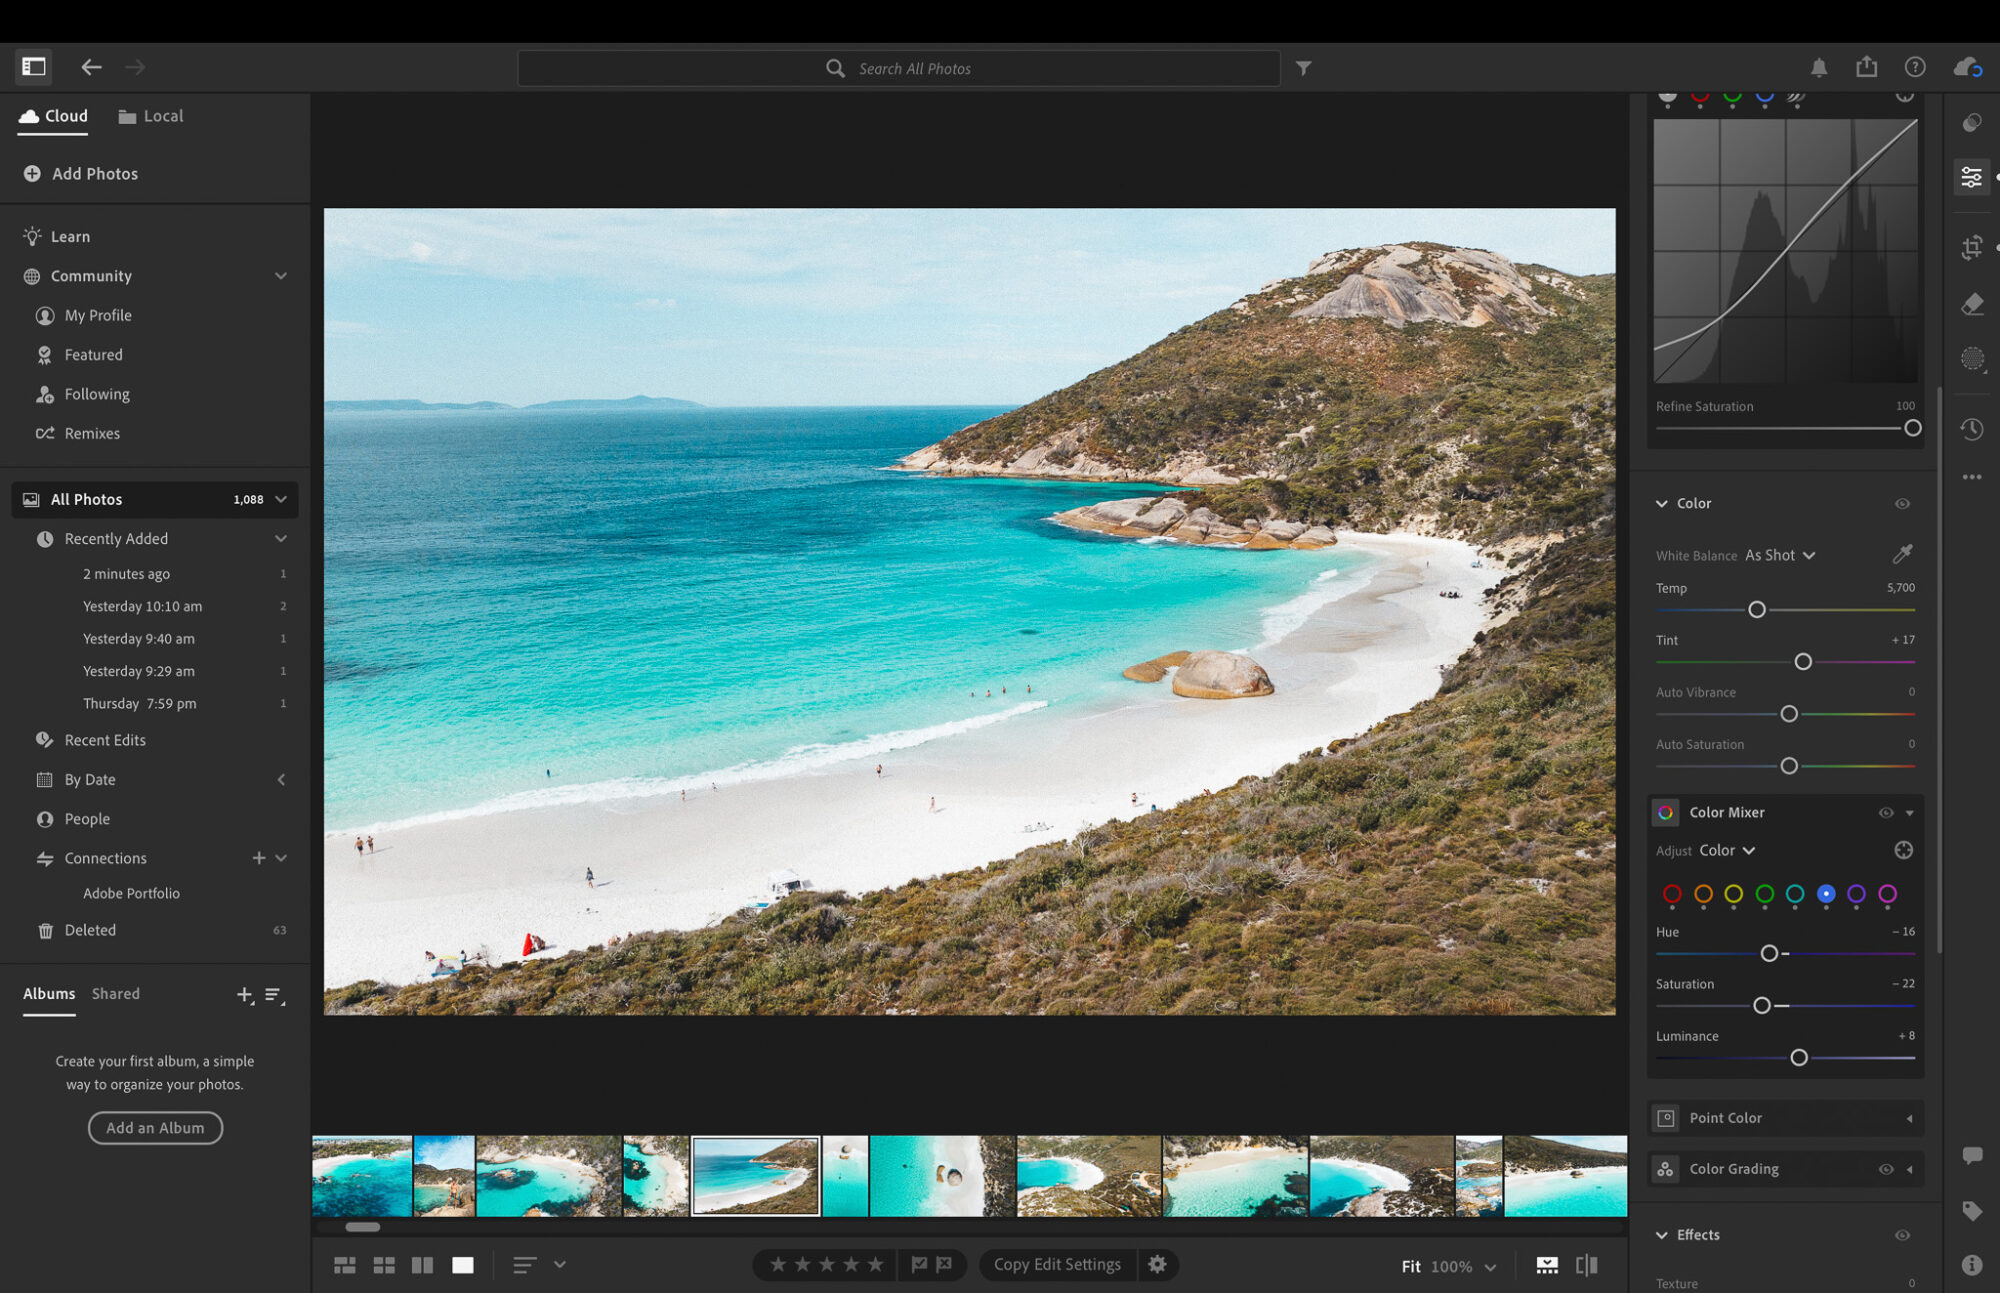Switch to the Local tab
Screen dimensions: 2000x1293
(x=150, y=115)
